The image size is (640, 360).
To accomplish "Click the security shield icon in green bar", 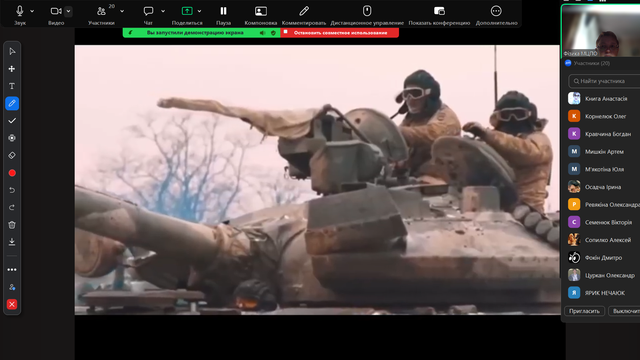I will pos(273,33).
